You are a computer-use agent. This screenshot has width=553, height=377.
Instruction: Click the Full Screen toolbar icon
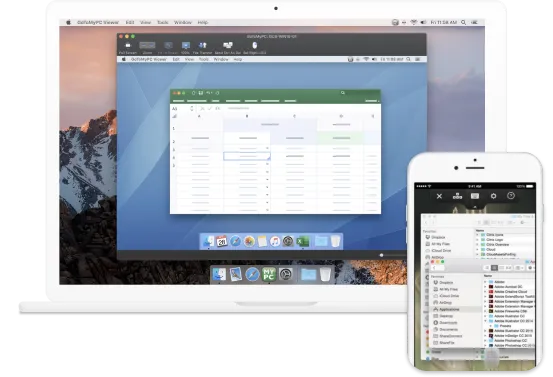tap(128, 45)
